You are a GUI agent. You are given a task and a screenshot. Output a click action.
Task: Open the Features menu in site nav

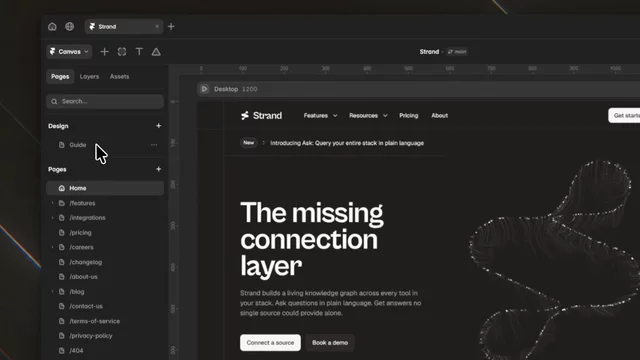coord(320,116)
